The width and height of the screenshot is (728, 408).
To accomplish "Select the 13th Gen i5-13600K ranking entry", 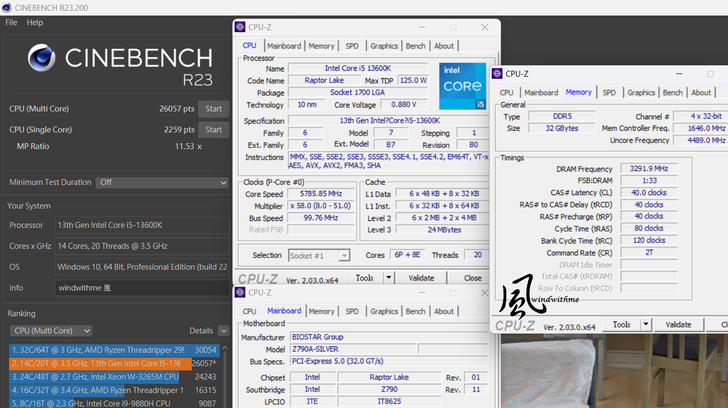I will click(x=96, y=363).
